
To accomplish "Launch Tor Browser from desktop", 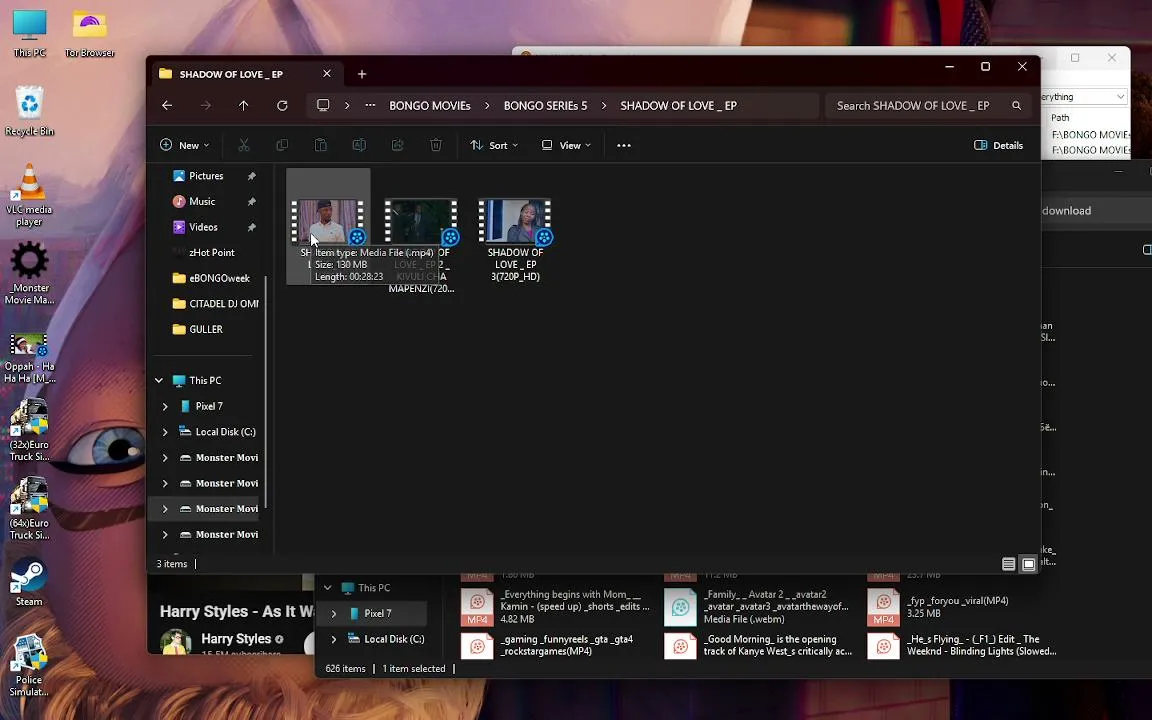I will click(90, 33).
